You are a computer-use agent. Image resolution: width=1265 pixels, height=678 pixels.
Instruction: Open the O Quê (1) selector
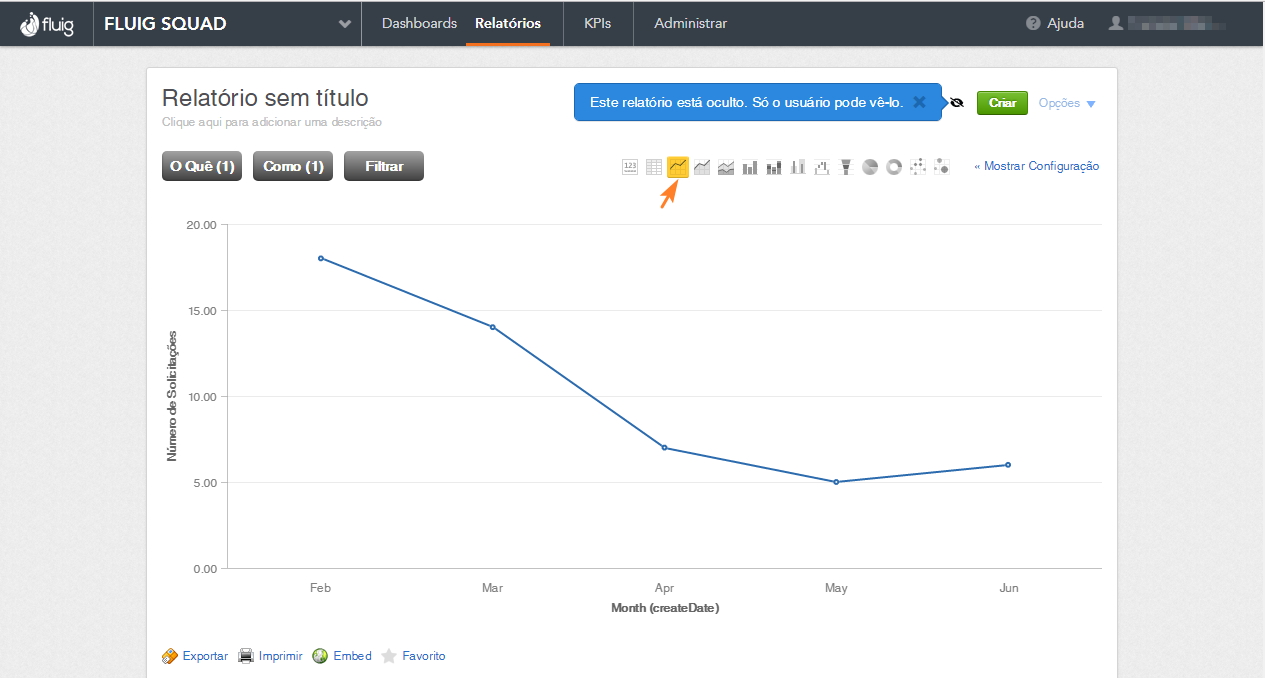point(203,166)
